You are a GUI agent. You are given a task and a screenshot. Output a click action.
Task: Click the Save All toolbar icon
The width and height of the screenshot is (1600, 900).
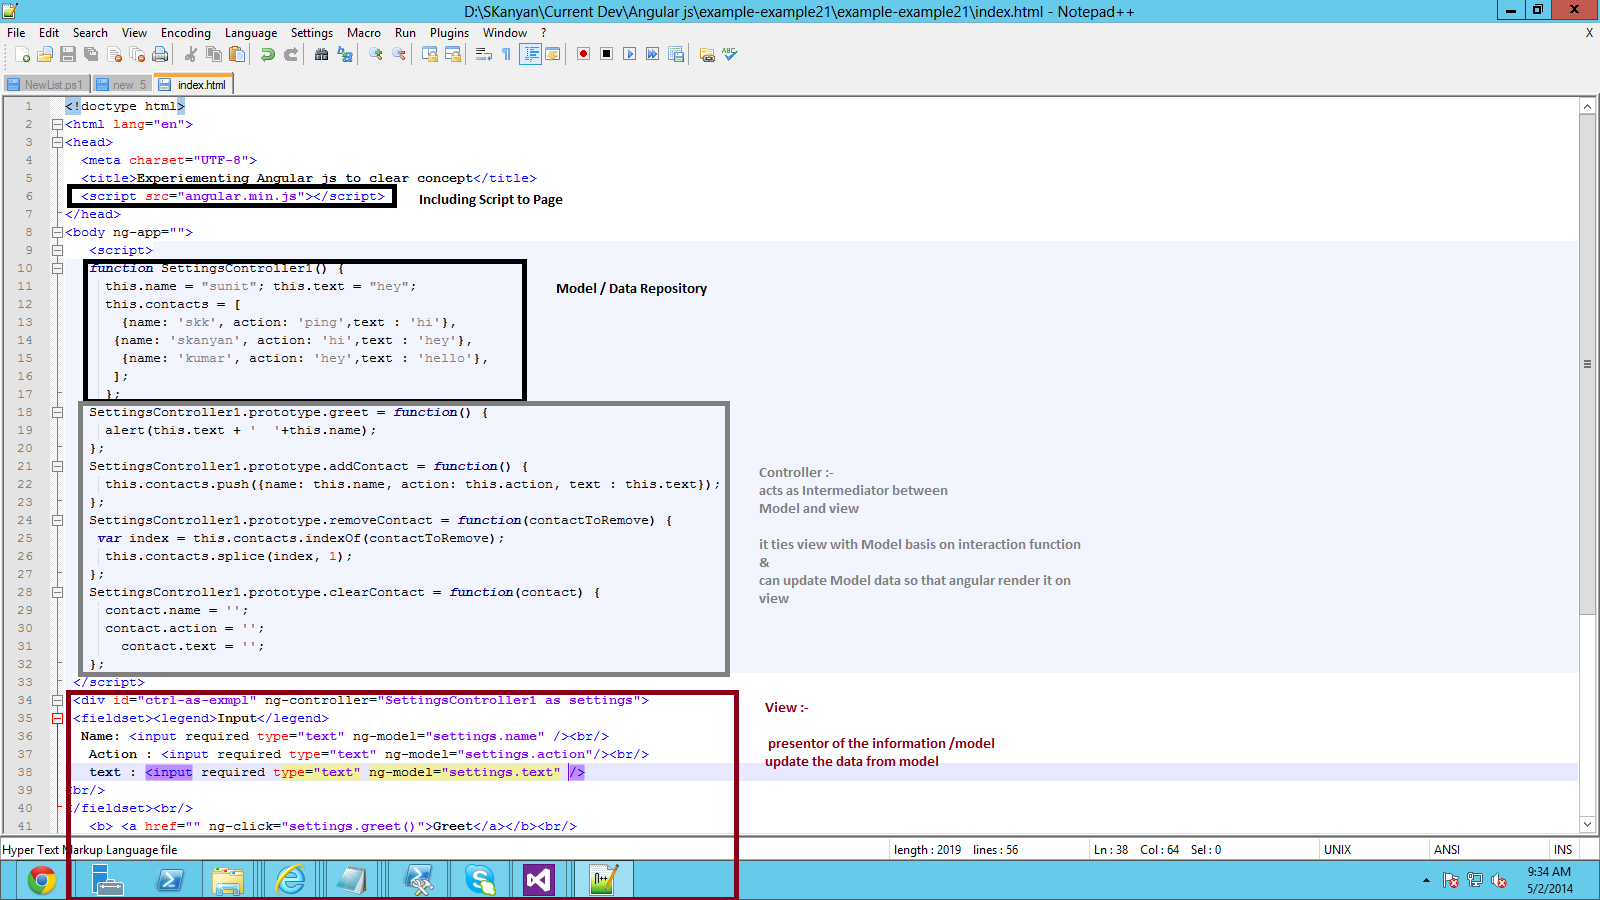(x=91, y=55)
